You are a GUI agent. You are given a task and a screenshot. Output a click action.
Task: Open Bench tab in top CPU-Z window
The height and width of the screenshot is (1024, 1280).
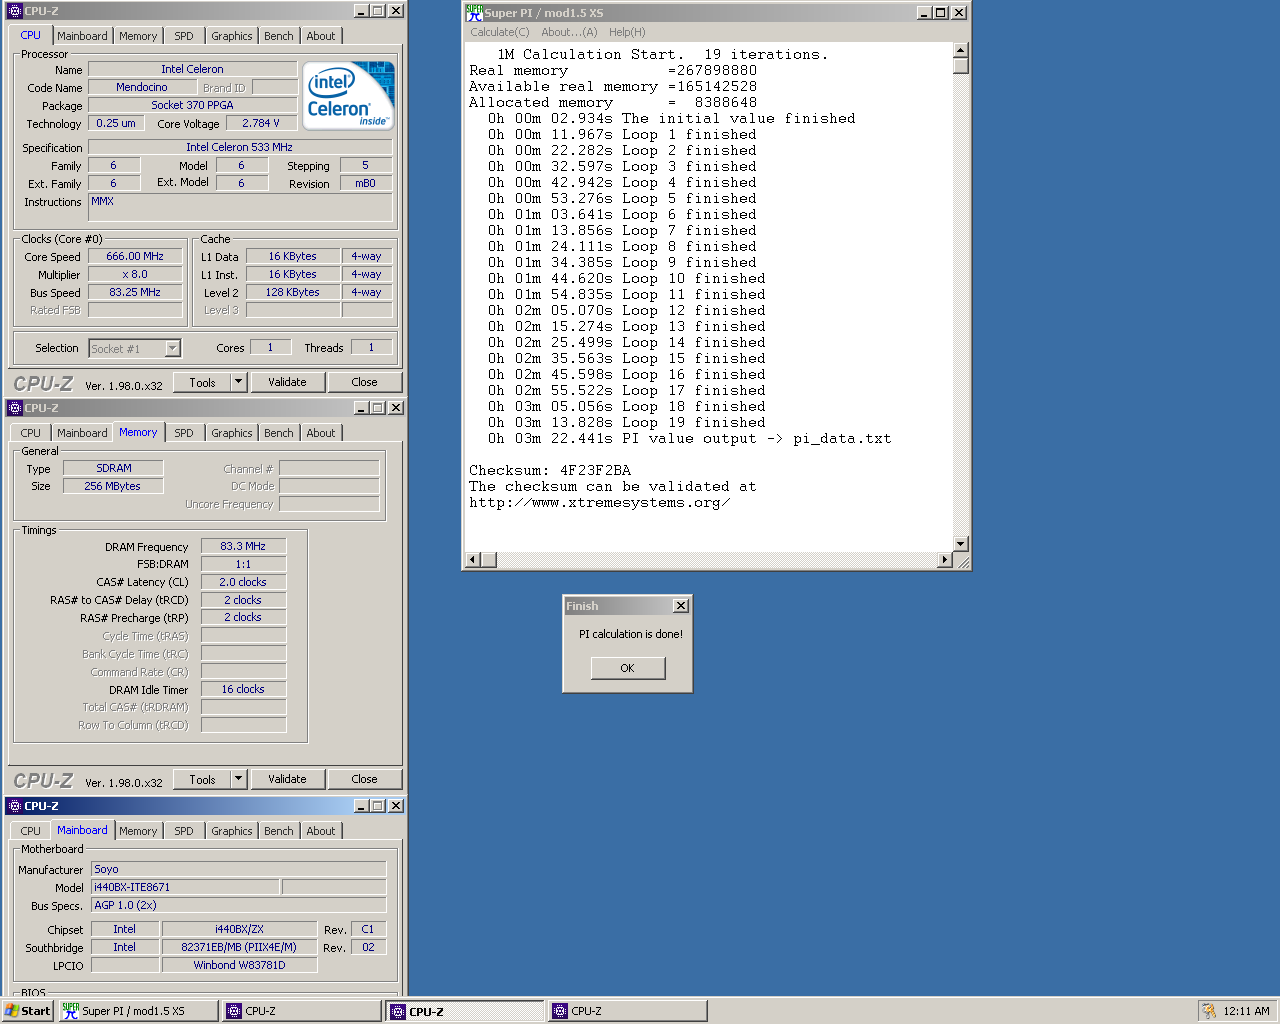coord(279,36)
